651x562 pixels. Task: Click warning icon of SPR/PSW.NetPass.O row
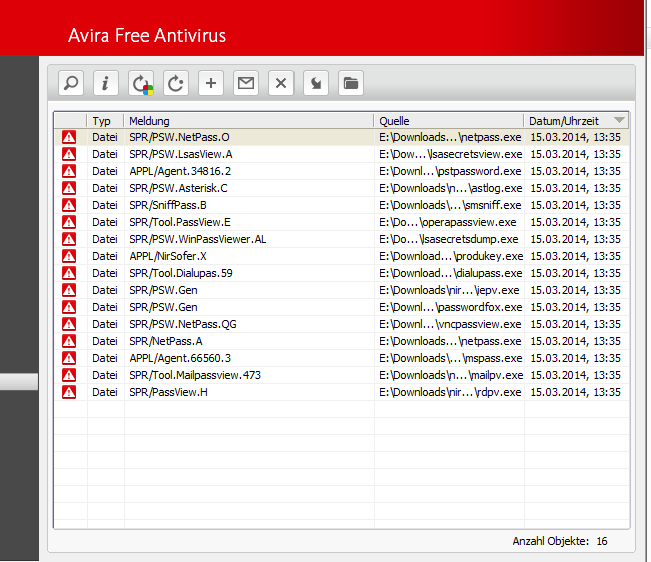(x=69, y=137)
